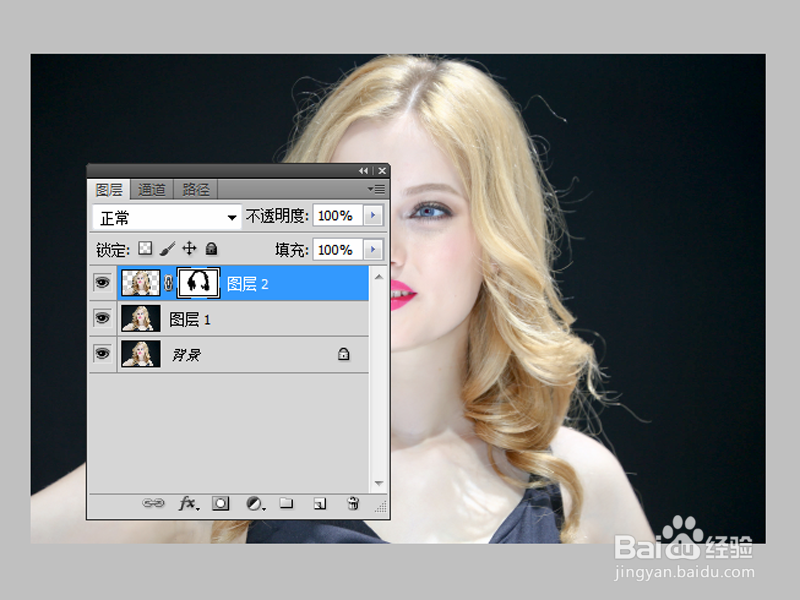Click the 不透明度 100% field
This screenshot has width=800, height=600.
click(337, 215)
